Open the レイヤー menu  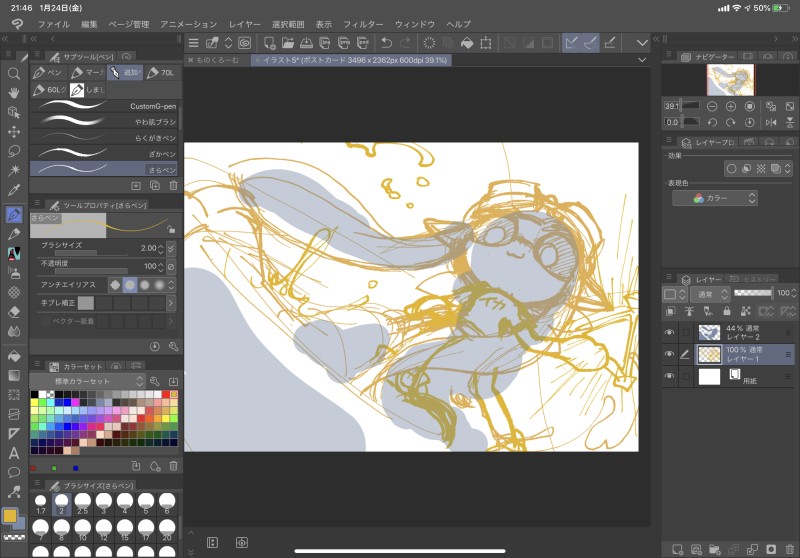tap(244, 24)
